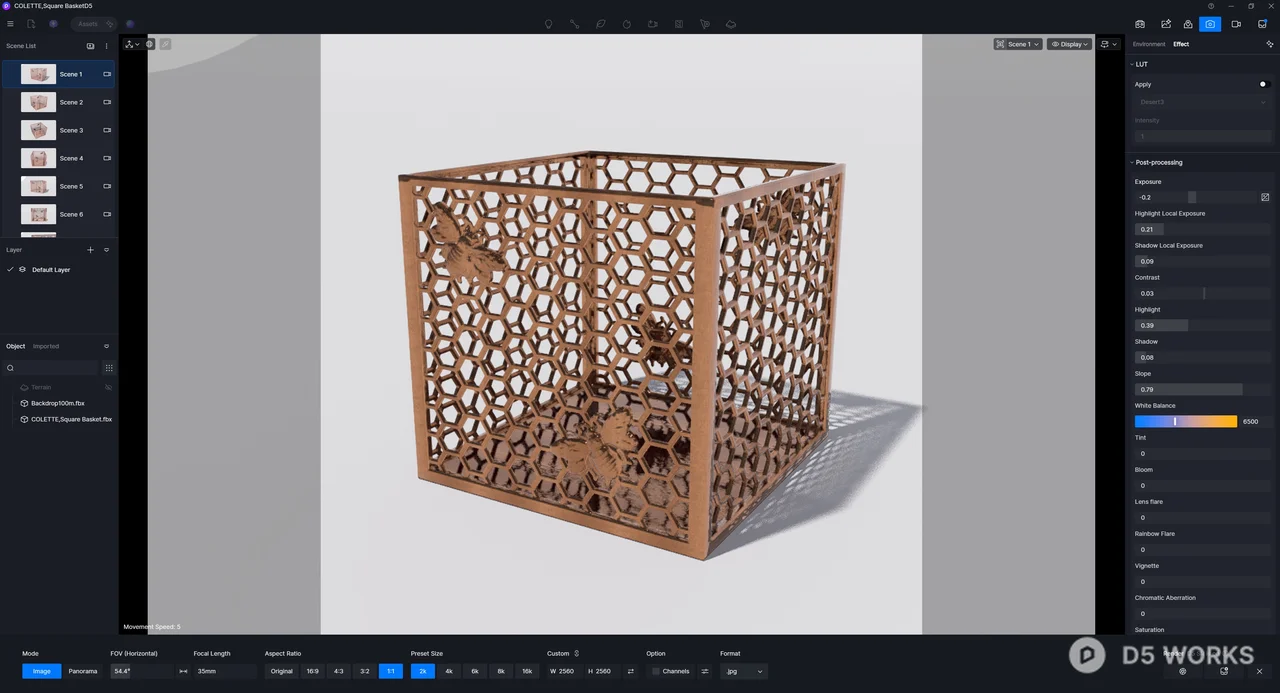Click the pin icon beside the Effect tab
The width and height of the screenshot is (1280, 693).
pyautogui.click(x=1270, y=44)
